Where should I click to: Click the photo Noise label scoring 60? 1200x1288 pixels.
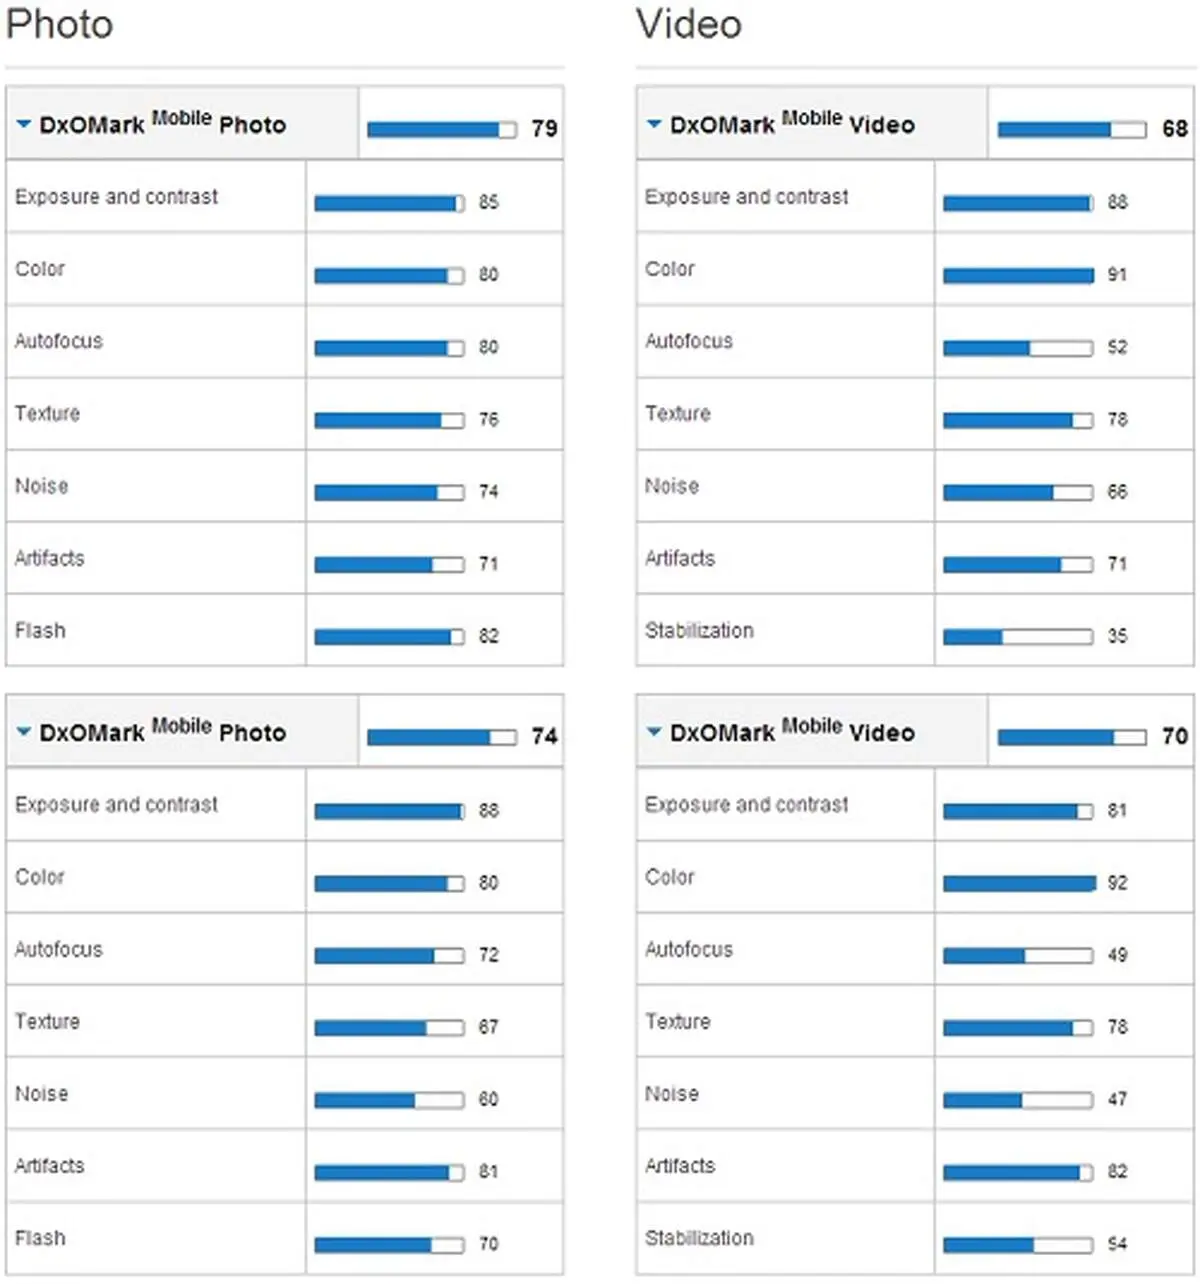[x=42, y=1094]
